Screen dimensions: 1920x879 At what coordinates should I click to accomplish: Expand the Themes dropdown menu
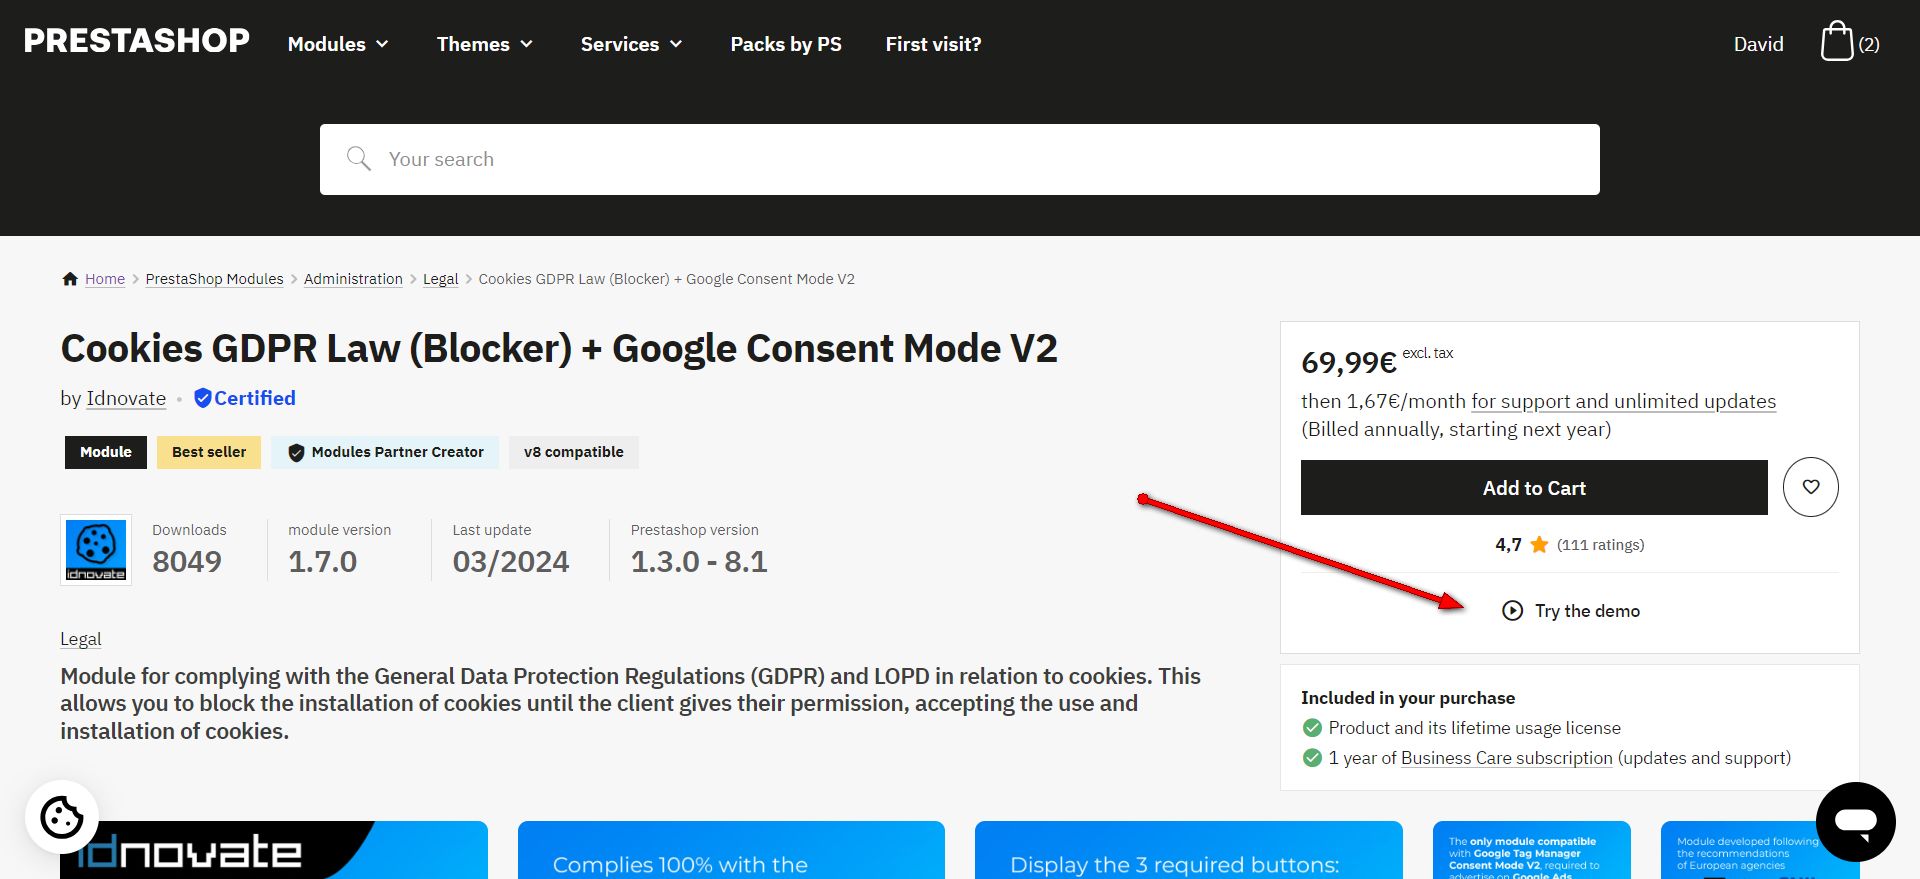(485, 44)
